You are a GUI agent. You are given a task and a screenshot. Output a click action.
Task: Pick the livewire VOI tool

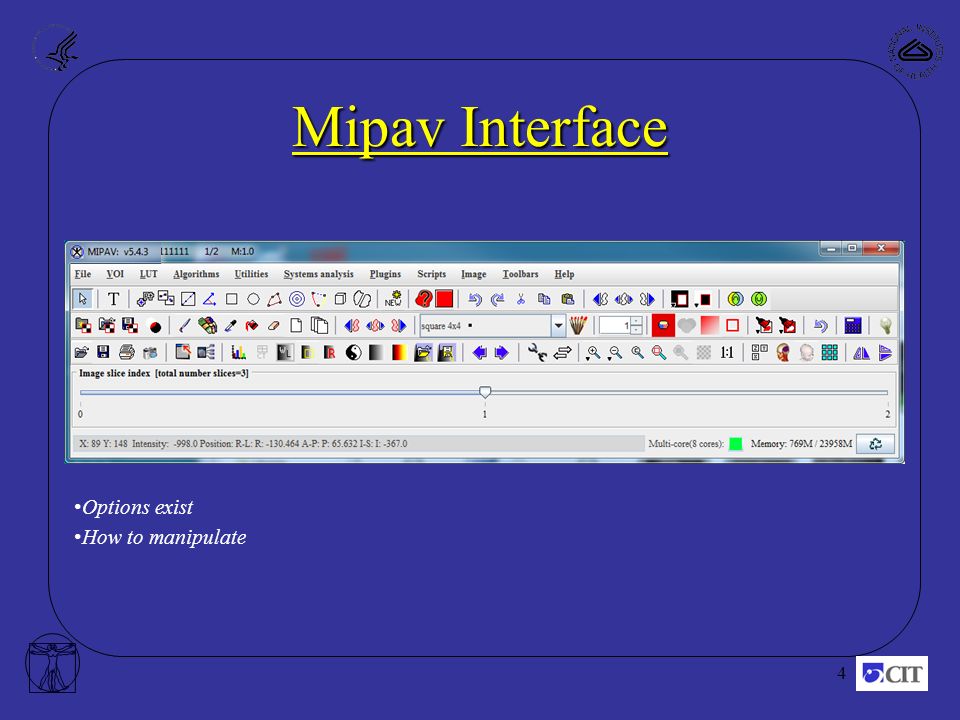[x=318, y=299]
